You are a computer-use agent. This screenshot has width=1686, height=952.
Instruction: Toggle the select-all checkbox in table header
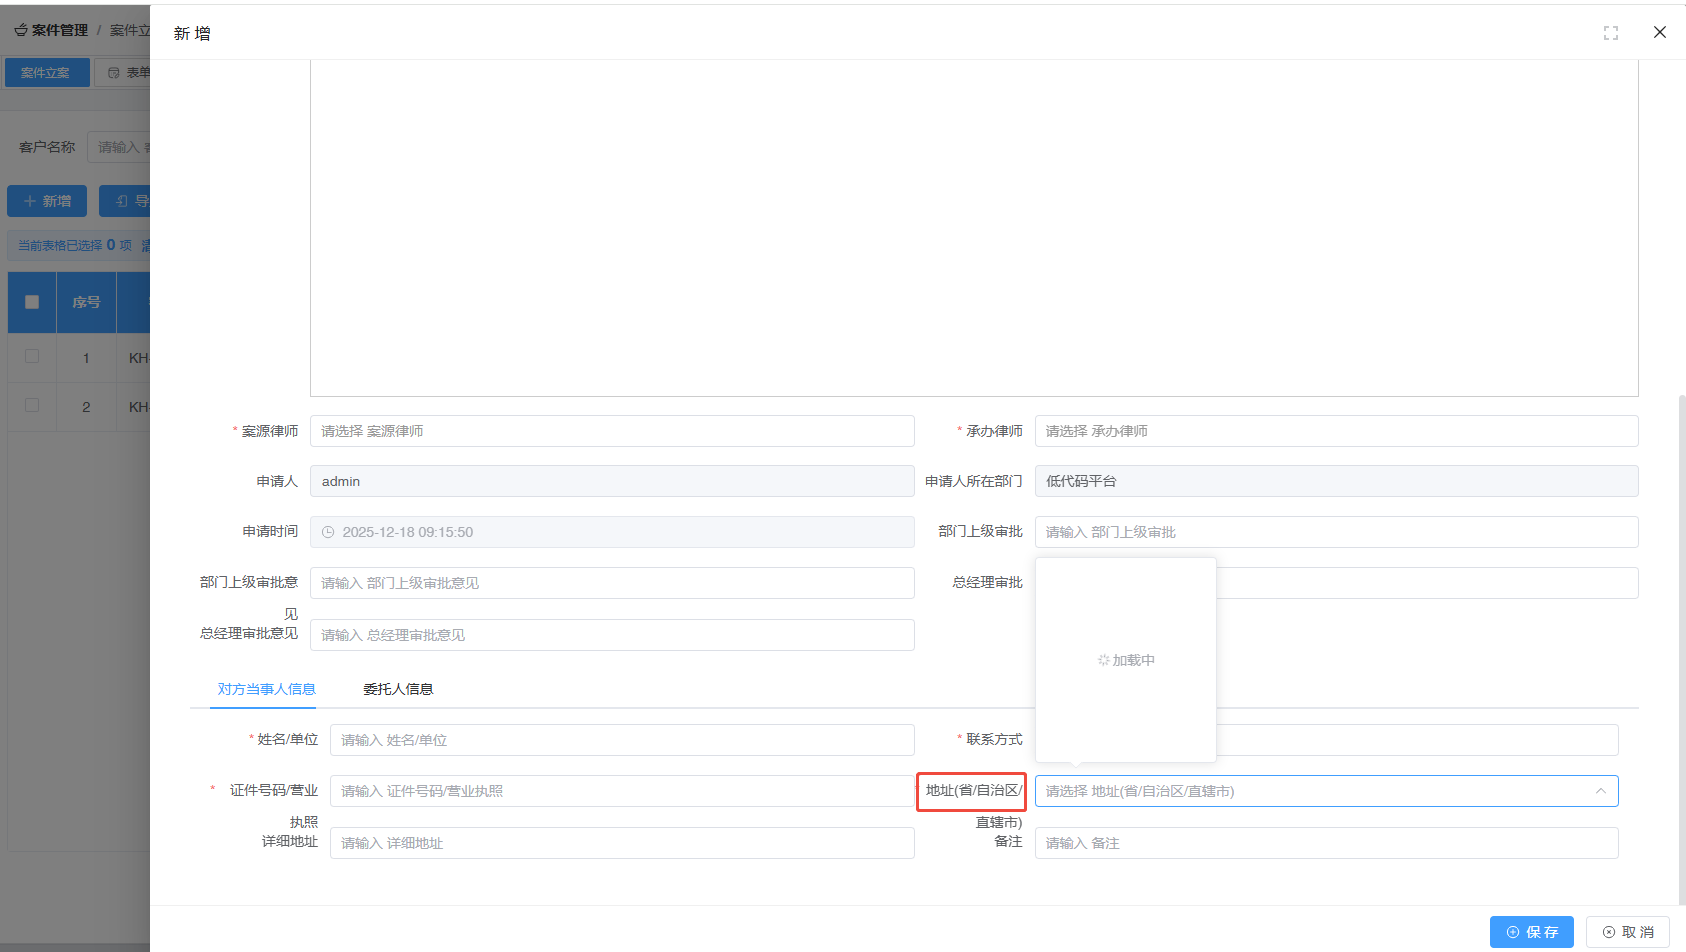click(32, 302)
